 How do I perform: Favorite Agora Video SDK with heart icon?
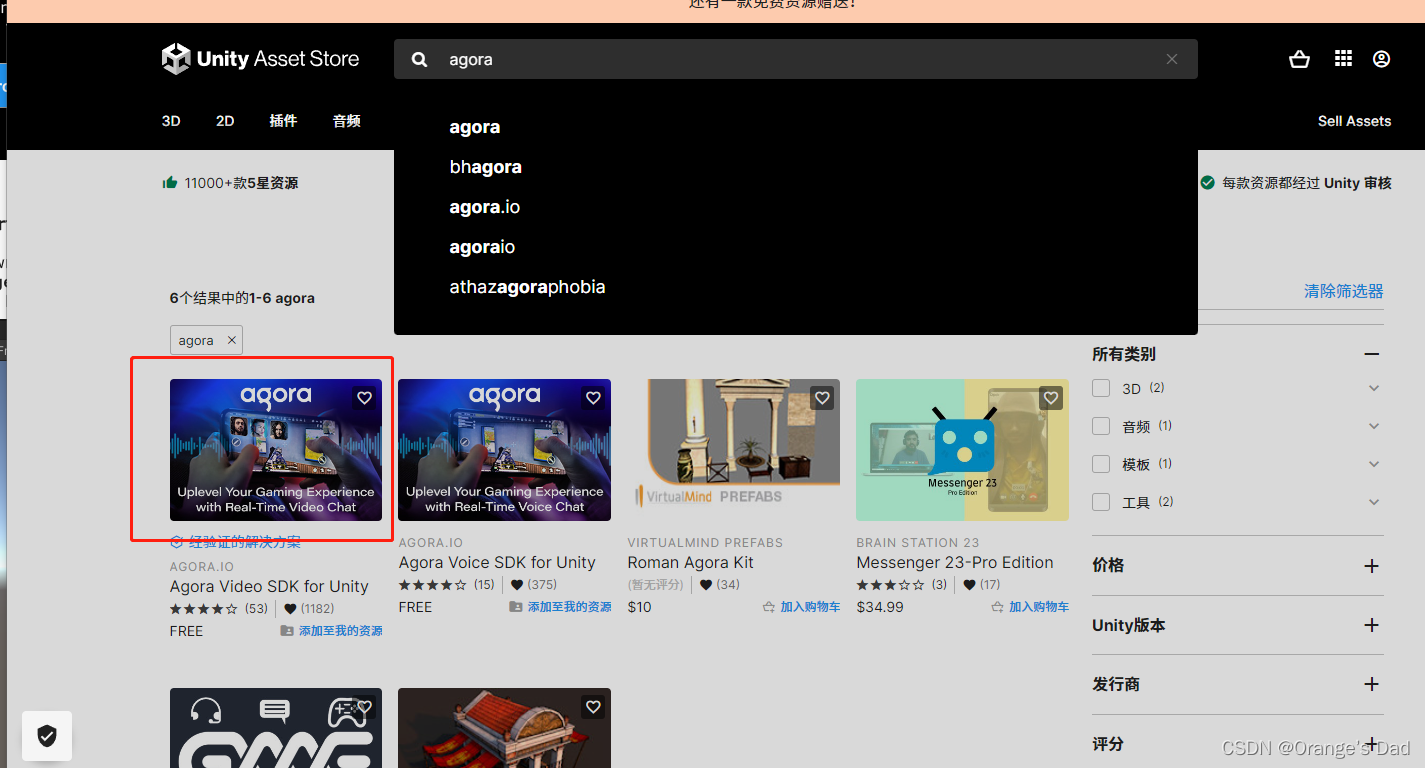pyautogui.click(x=364, y=398)
